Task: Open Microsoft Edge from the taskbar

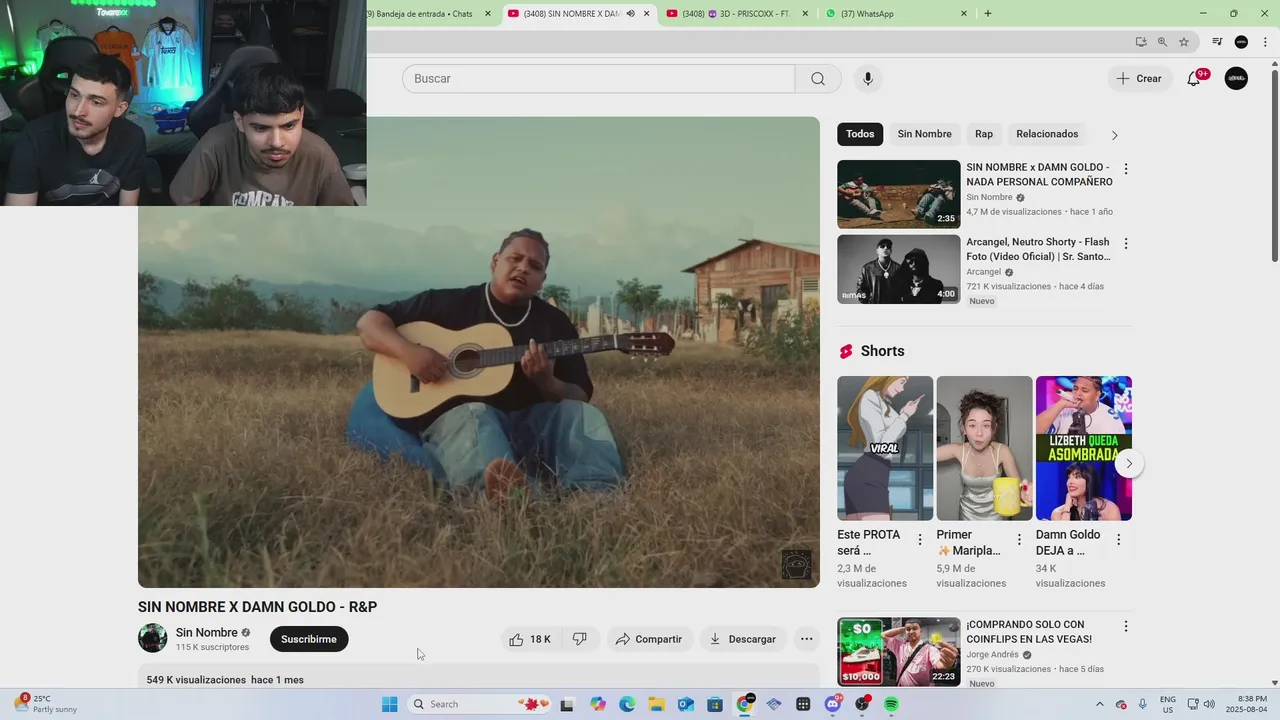Action: (x=627, y=704)
